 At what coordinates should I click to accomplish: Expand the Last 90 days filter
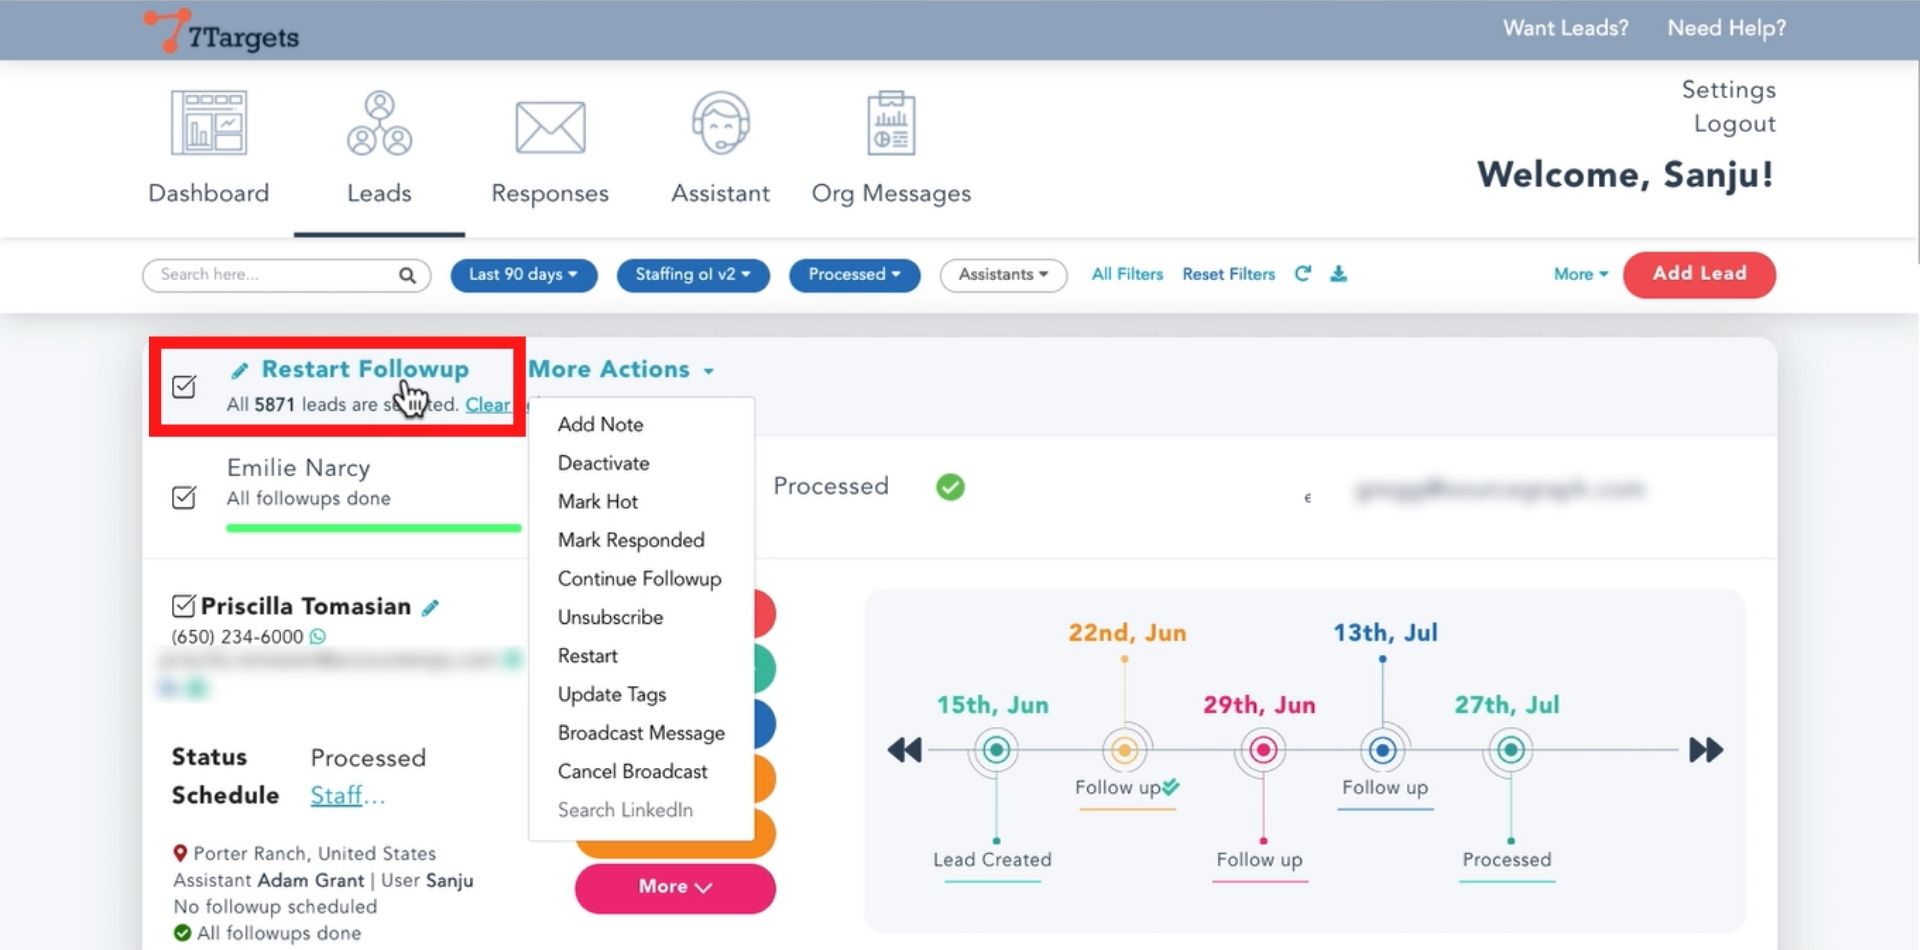523,275
